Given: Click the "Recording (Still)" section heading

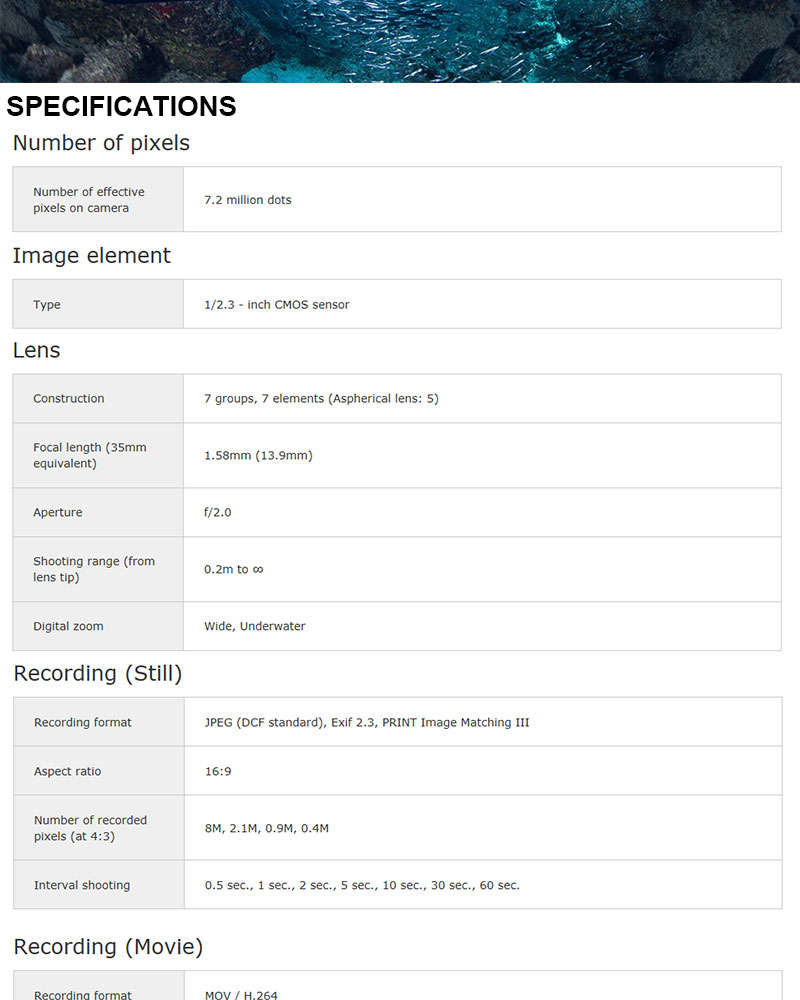Looking at the screenshot, I should [98, 674].
